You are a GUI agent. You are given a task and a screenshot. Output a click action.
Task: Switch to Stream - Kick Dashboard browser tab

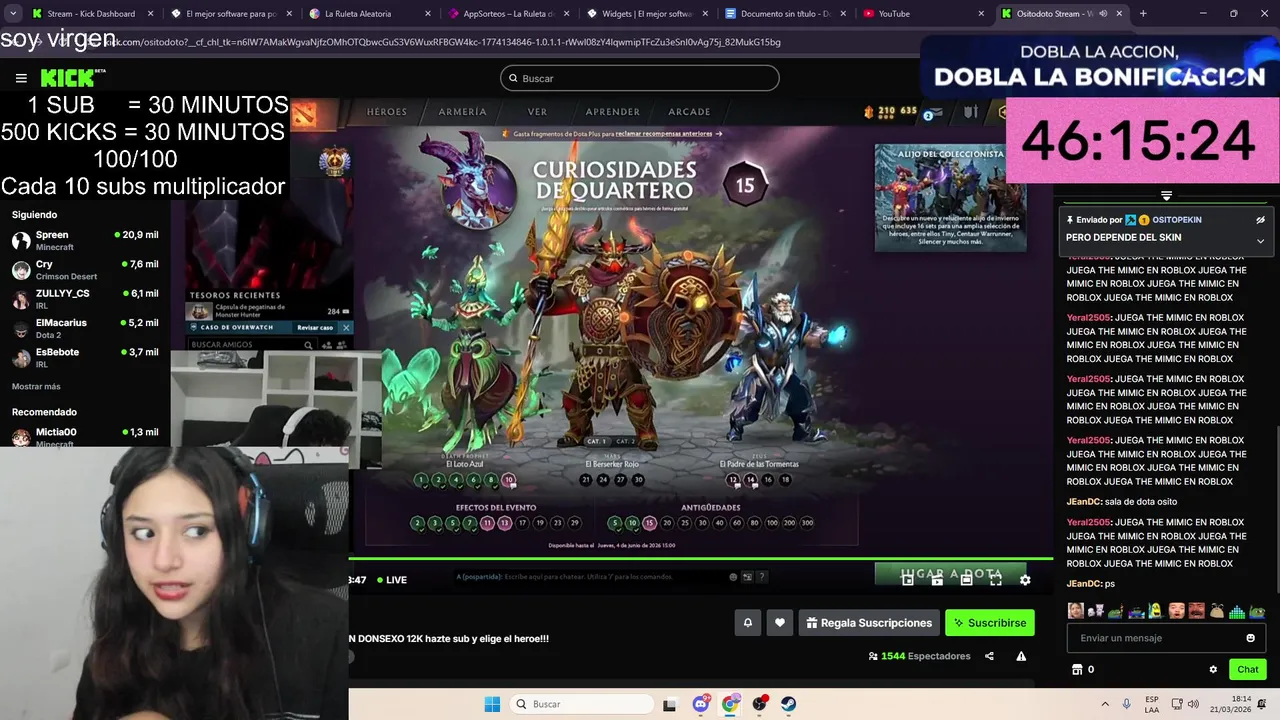(91, 14)
